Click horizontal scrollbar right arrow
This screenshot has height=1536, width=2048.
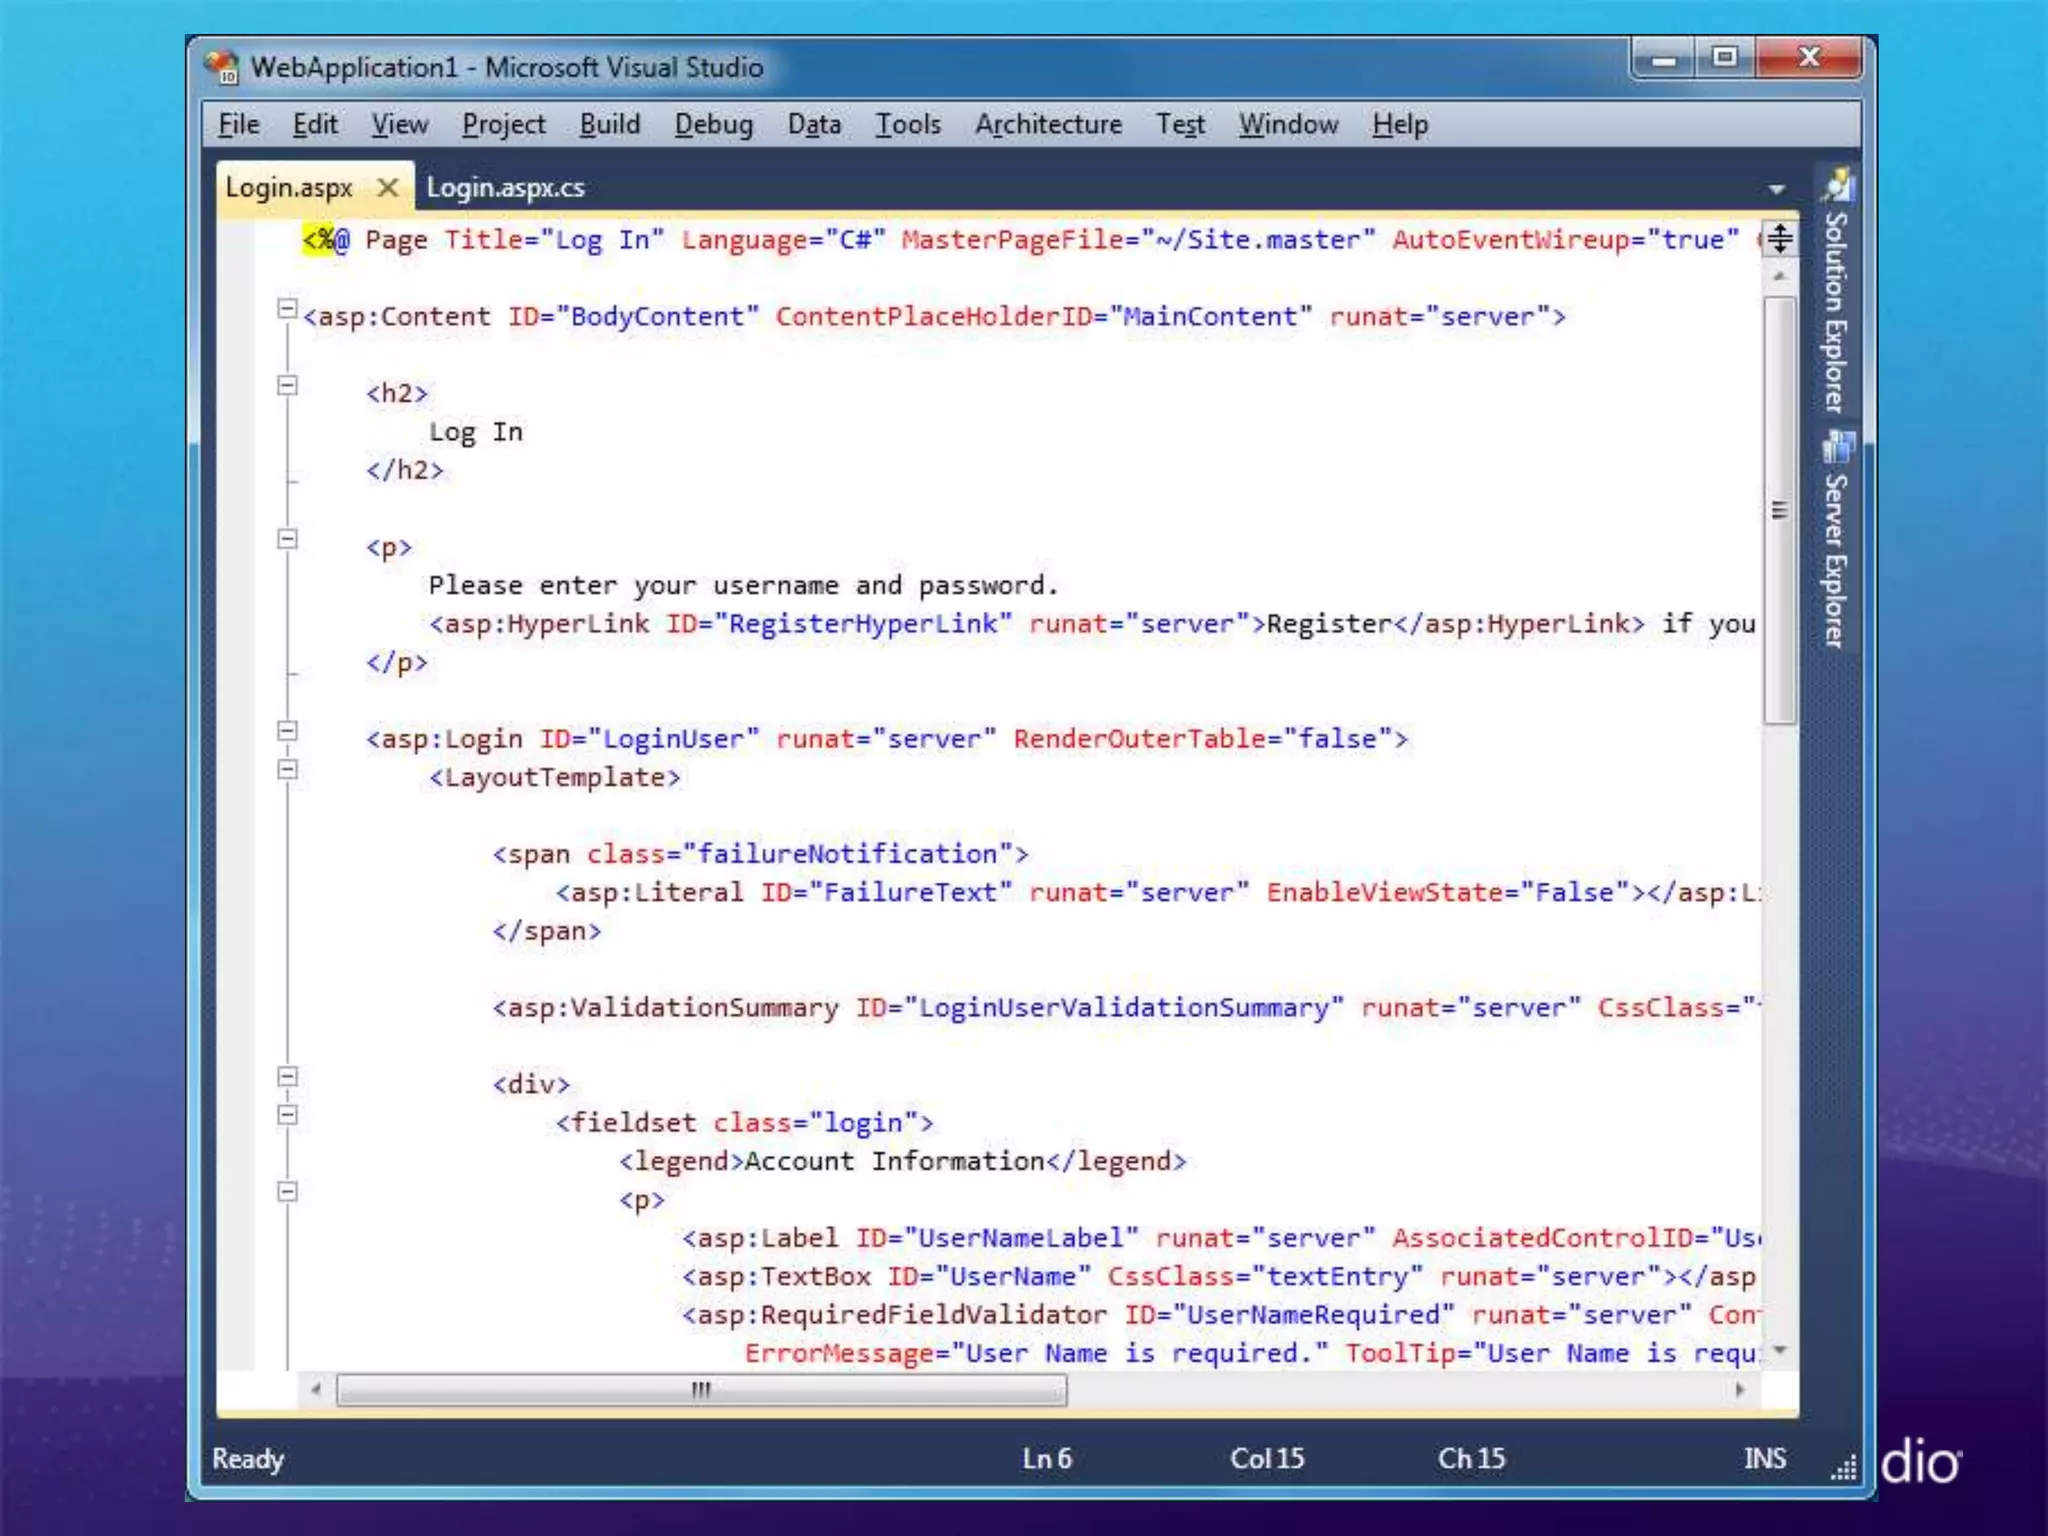1740,1390
